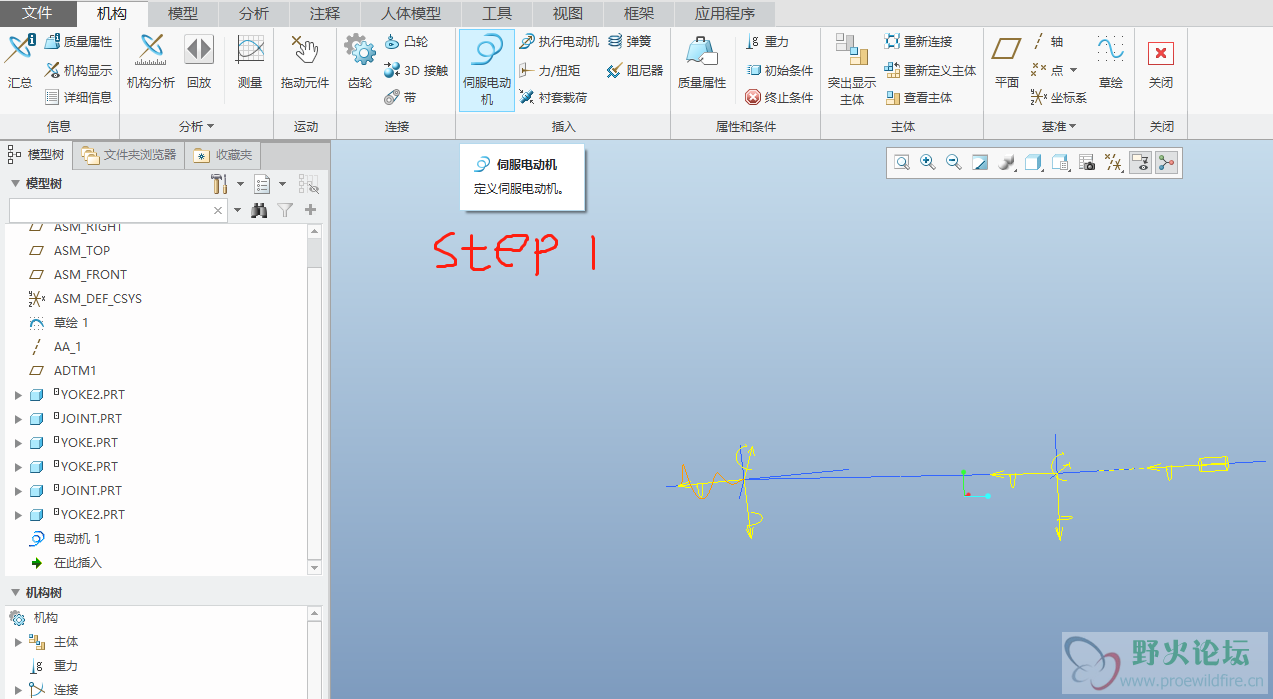Expand the 主体 bodies node
Viewport: 1273px width, 699px height.
[x=18, y=642]
